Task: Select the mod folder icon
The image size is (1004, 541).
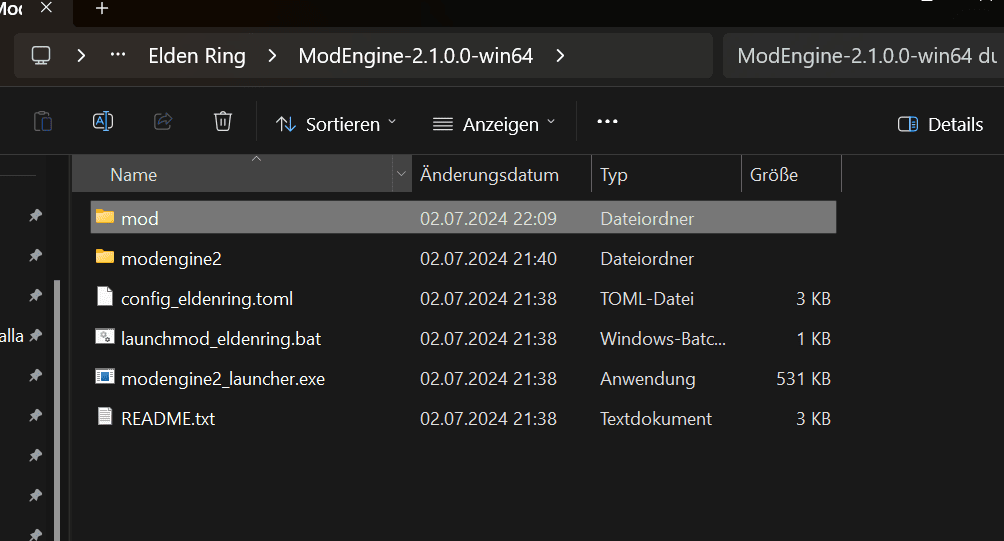Action: coord(105,217)
